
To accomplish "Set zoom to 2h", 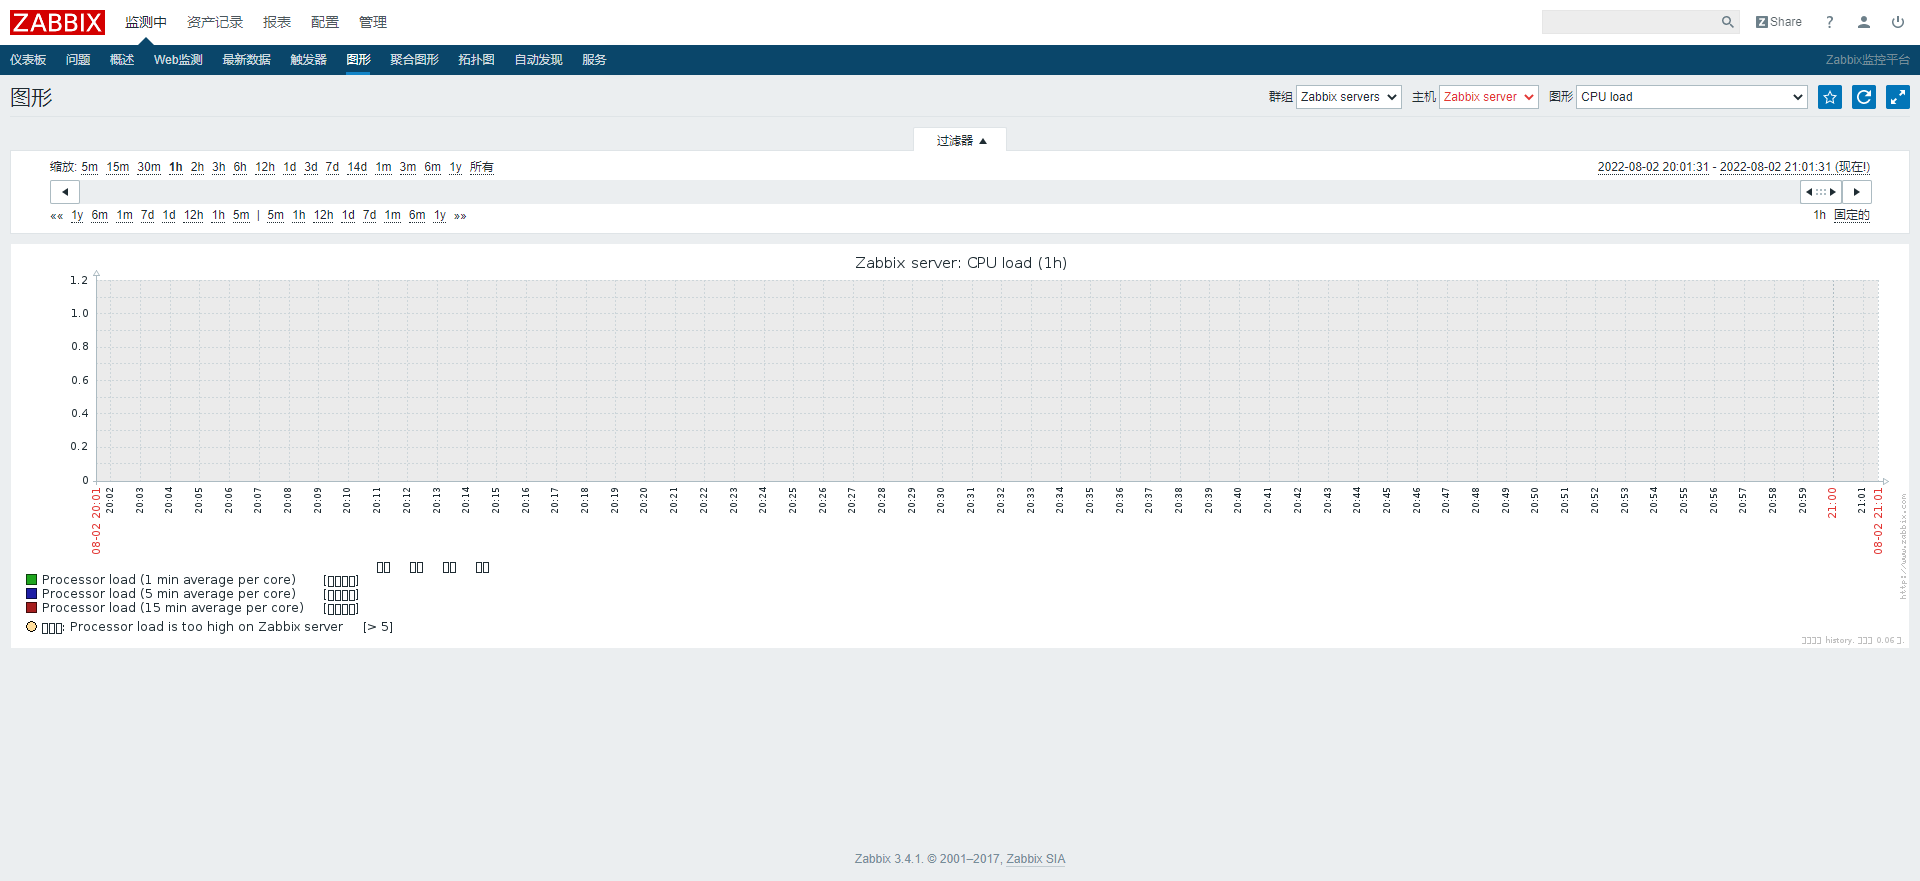I will pyautogui.click(x=198, y=167).
